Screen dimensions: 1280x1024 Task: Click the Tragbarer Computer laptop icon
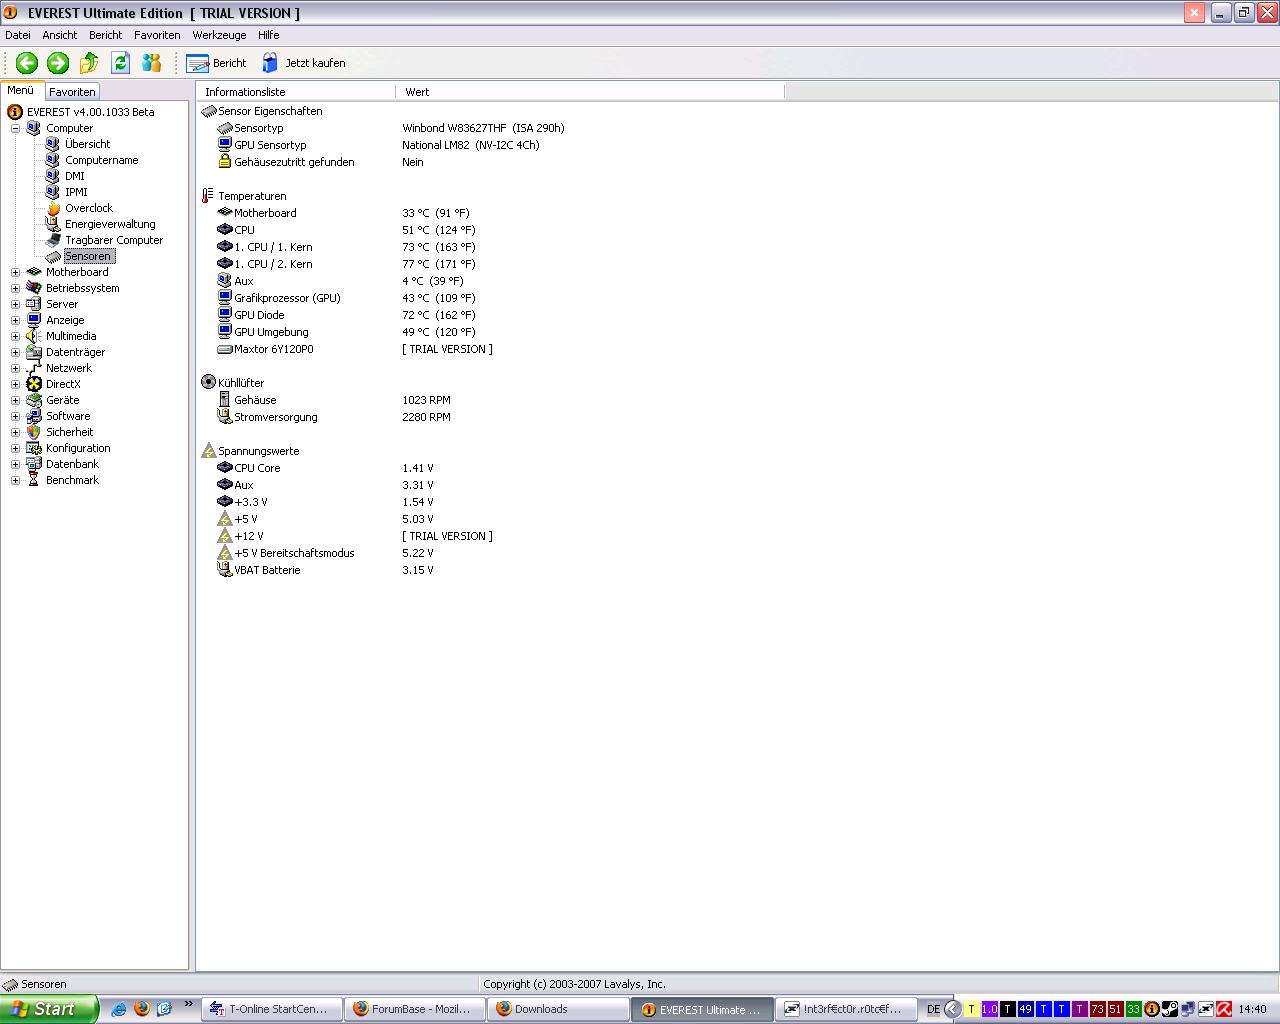point(53,240)
